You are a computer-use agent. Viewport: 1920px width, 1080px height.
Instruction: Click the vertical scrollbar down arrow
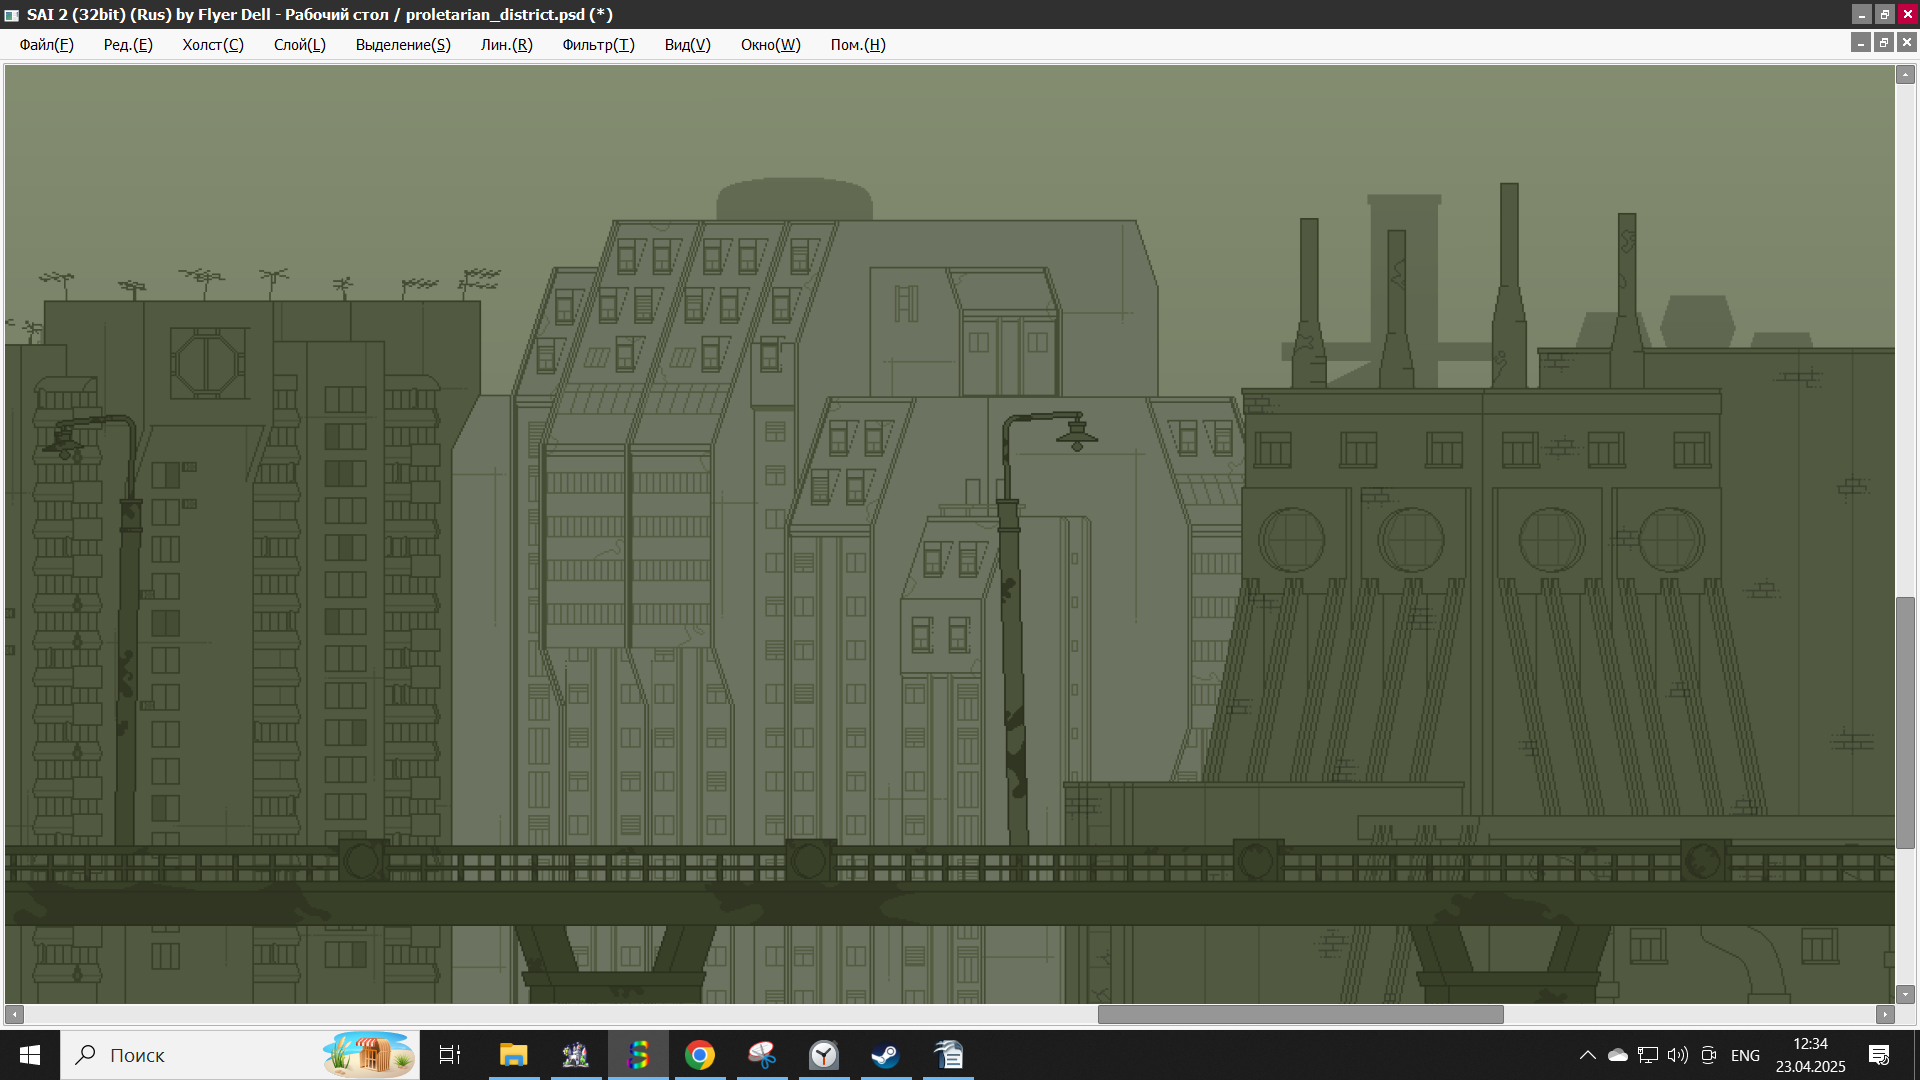tap(1906, 994)
